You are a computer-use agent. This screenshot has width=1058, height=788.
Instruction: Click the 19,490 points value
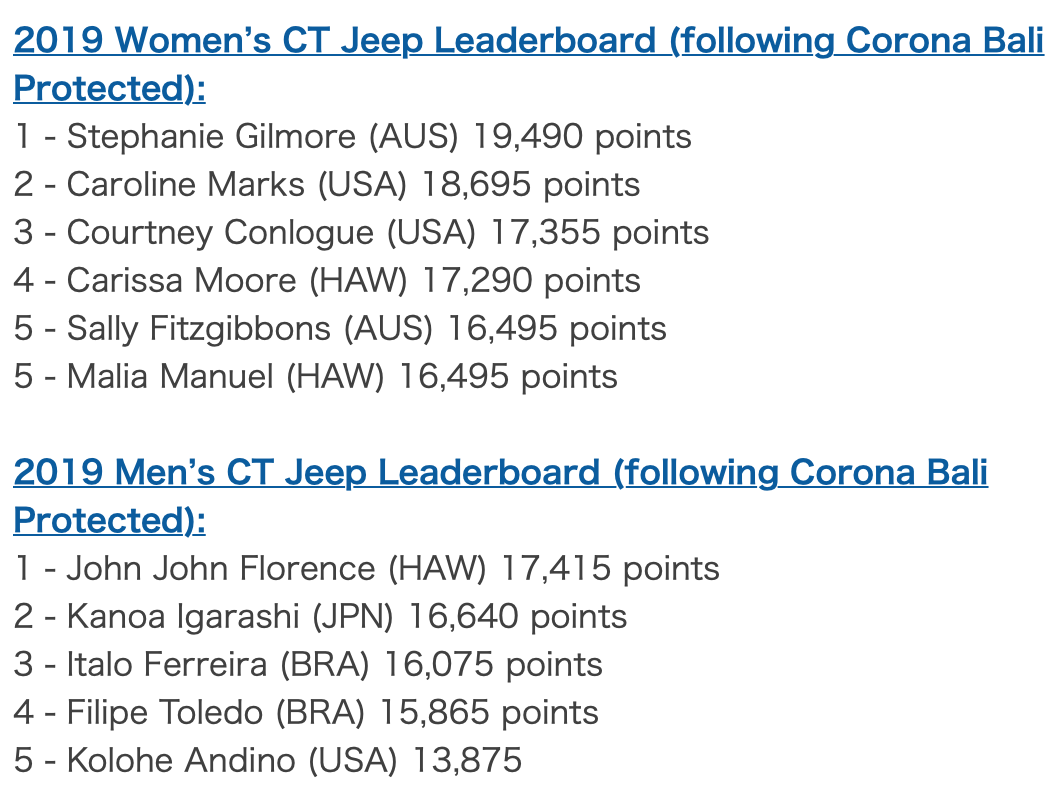click(x=582, y=137)
